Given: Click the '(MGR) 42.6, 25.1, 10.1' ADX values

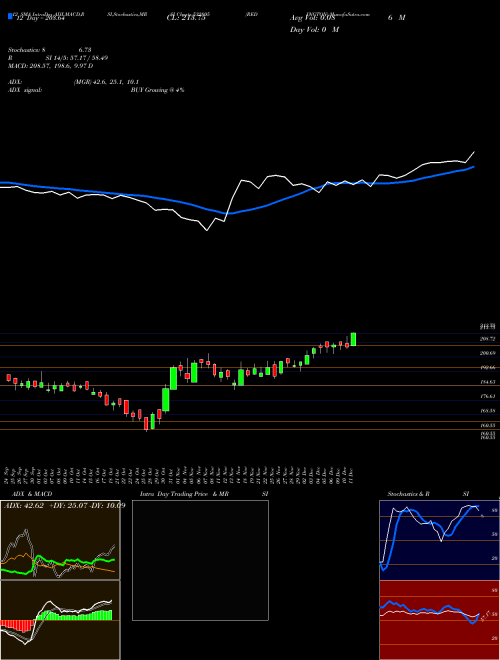Looking at the screenshot, I should 106,82.
